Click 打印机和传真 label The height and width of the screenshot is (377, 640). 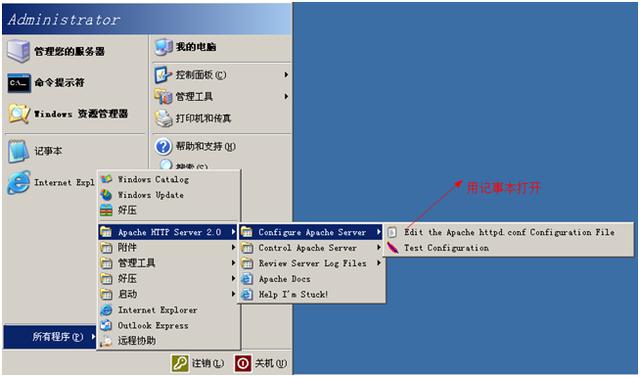[203, 118]
